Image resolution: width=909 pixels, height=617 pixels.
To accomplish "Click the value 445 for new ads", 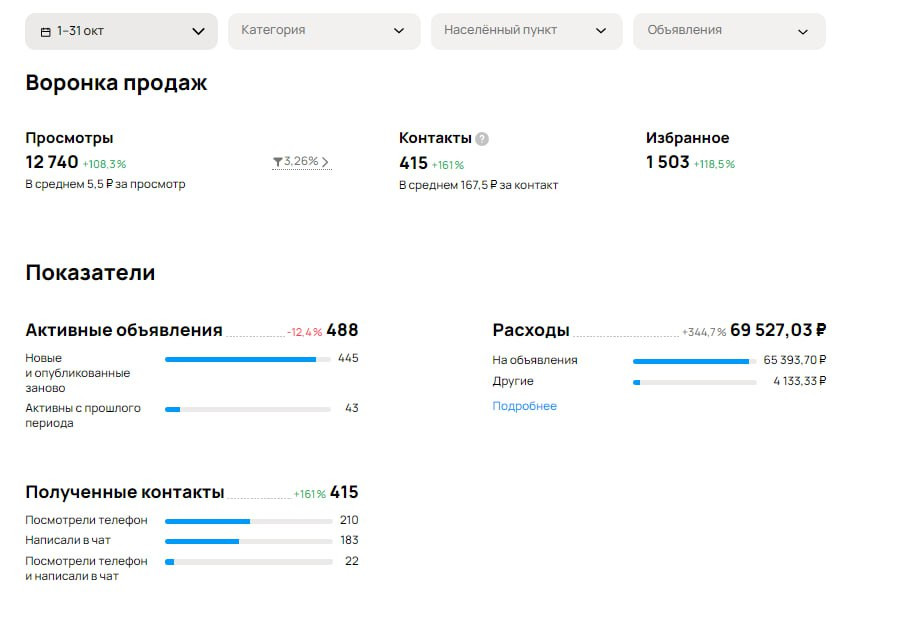I will [348, 358].
